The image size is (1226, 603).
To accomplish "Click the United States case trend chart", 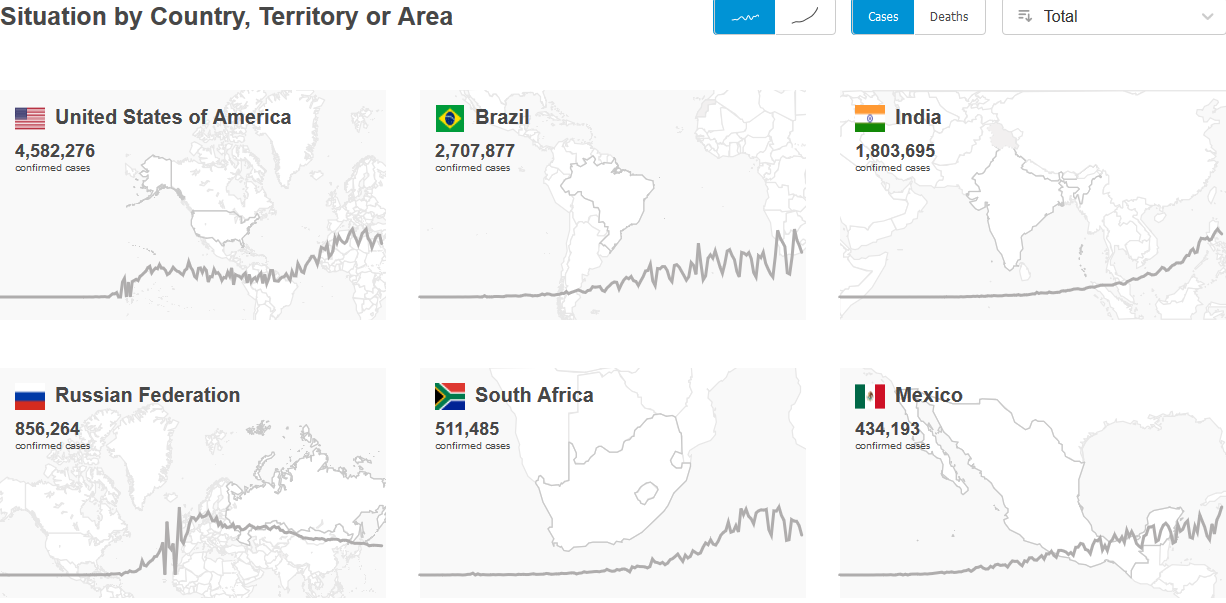I will click(x=192, y=264).
